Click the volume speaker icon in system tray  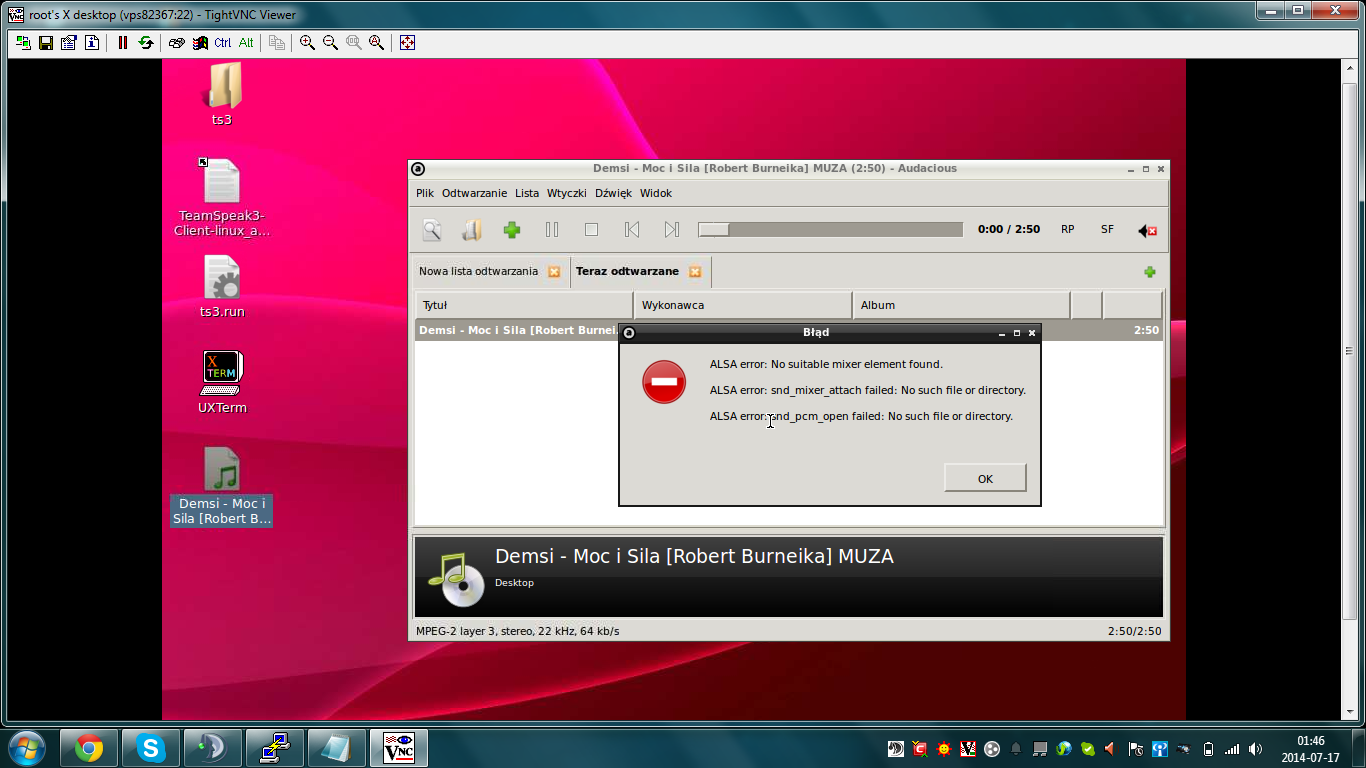point(1255,748)
